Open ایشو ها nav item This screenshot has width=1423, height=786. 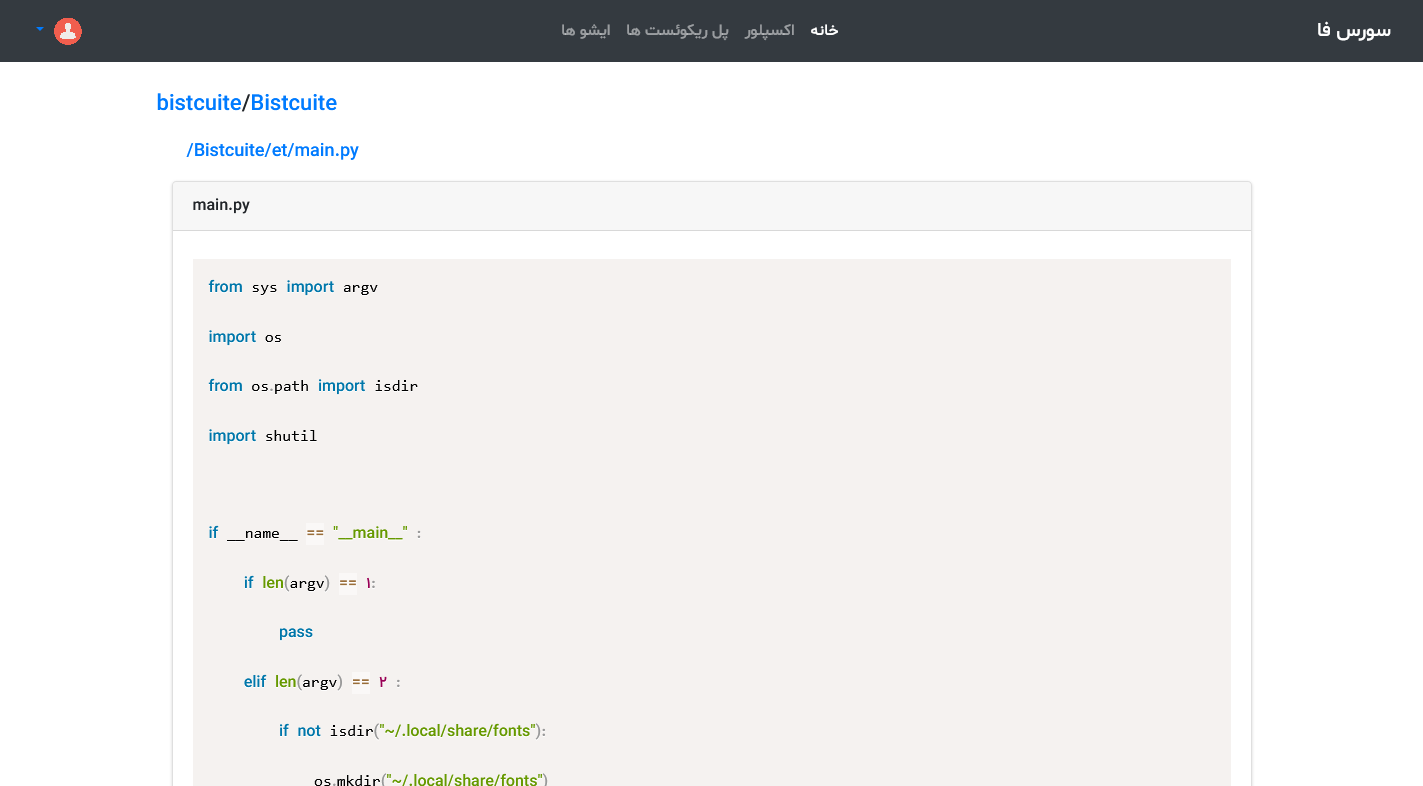pyautogui.click(x=586, y=31)
